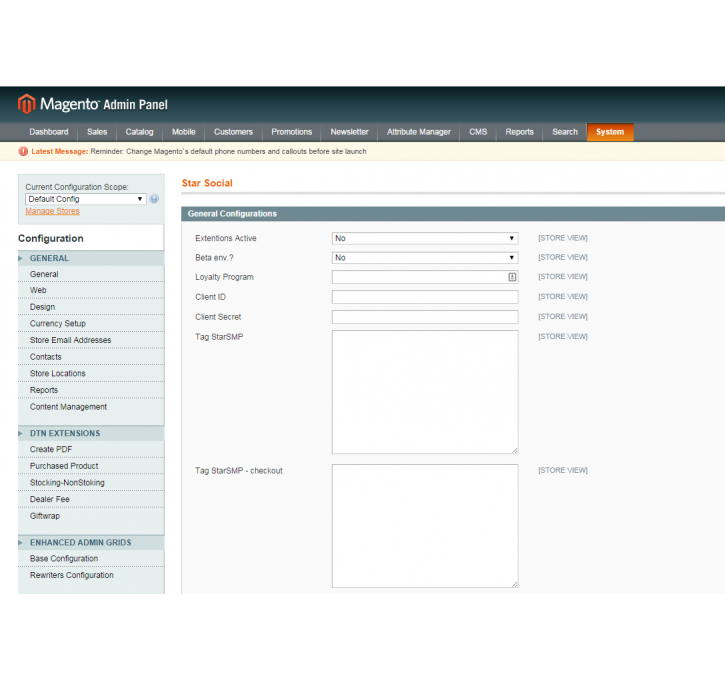Image resolution: width=725 pixels, height=680 pixels.
Task: Click the Client Secret input field
Action: pyautogui.click(x=424, y=317)
